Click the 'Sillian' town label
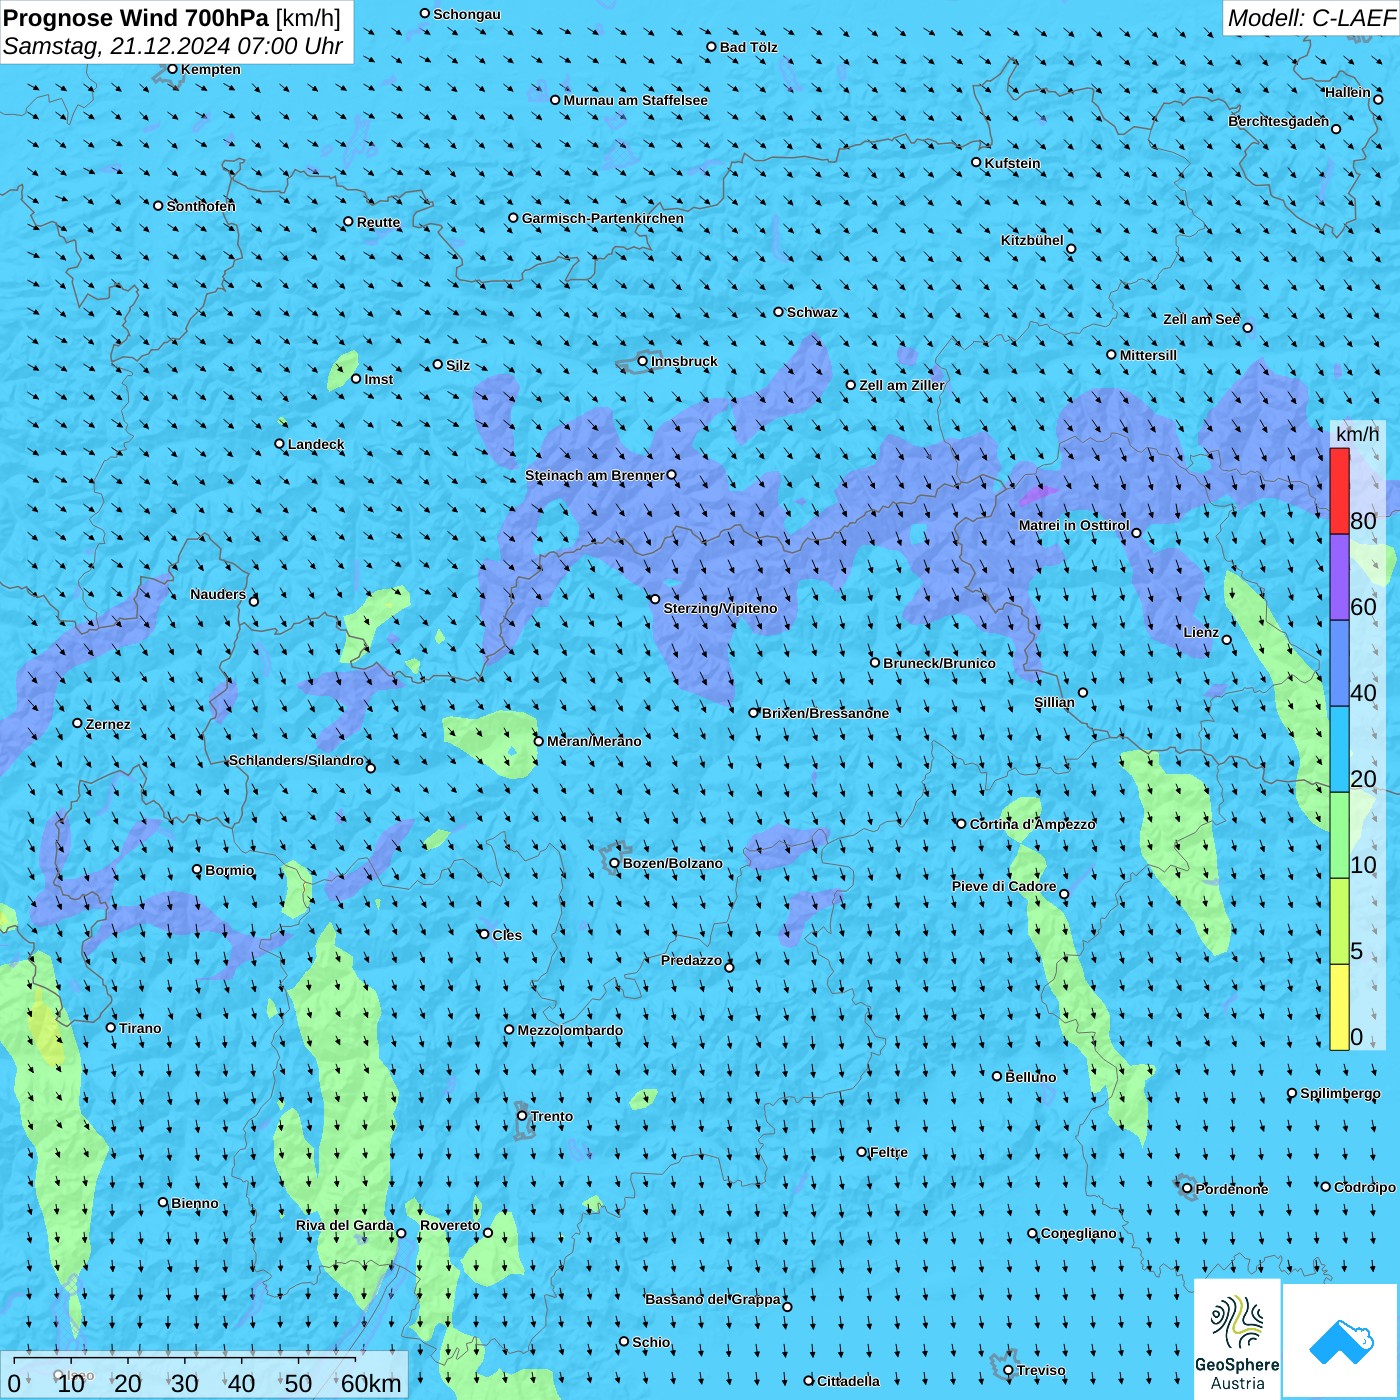 click(1054, 702)
